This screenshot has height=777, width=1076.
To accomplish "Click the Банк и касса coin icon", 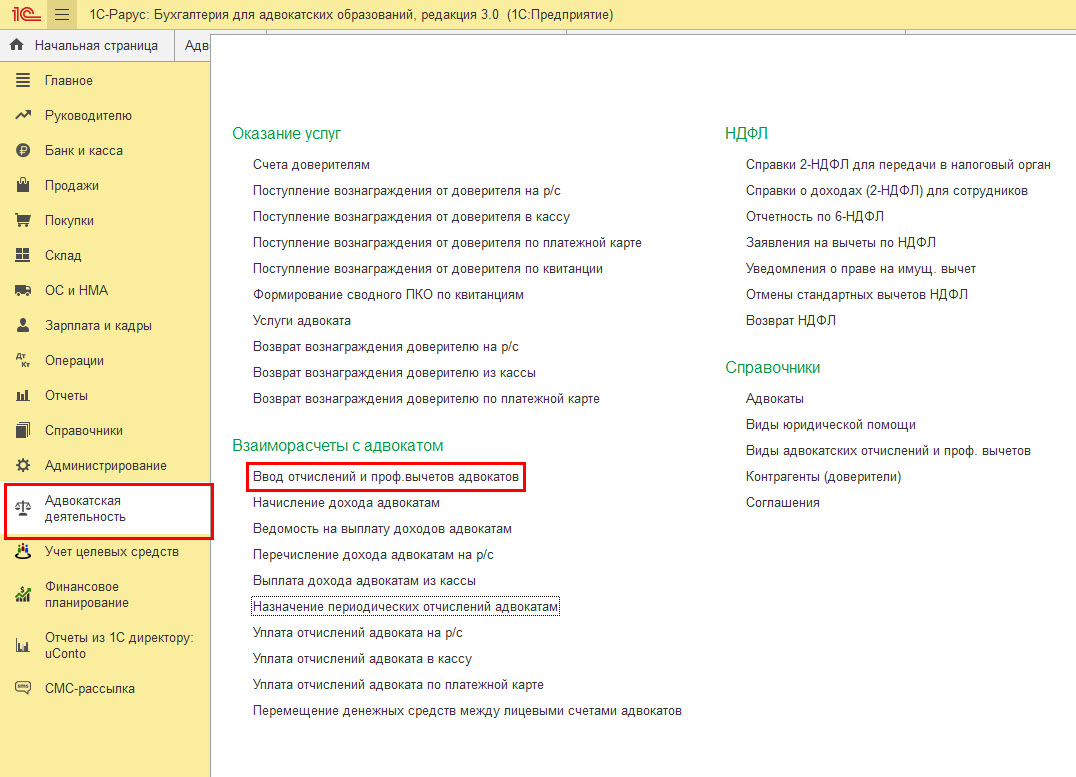I will click(x=23, y=151).
